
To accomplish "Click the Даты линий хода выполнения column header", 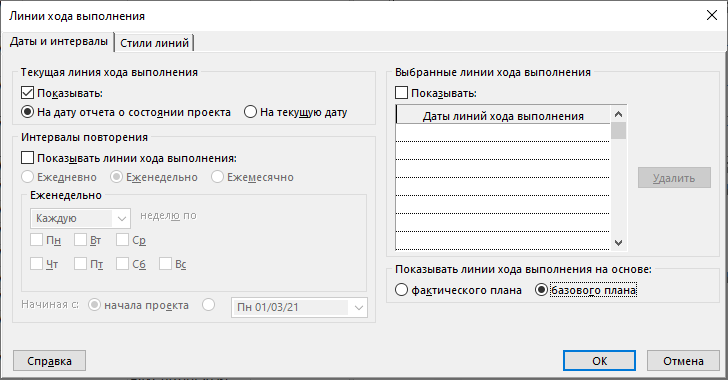I will [503, 116].
